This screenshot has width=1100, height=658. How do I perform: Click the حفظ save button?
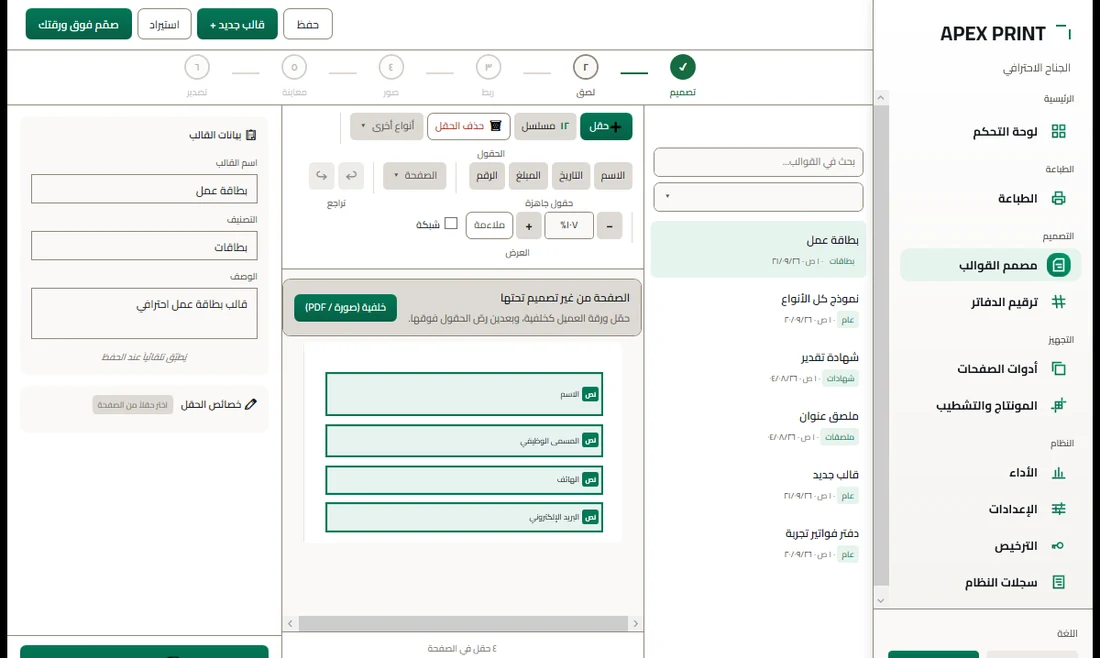point(308,25)
